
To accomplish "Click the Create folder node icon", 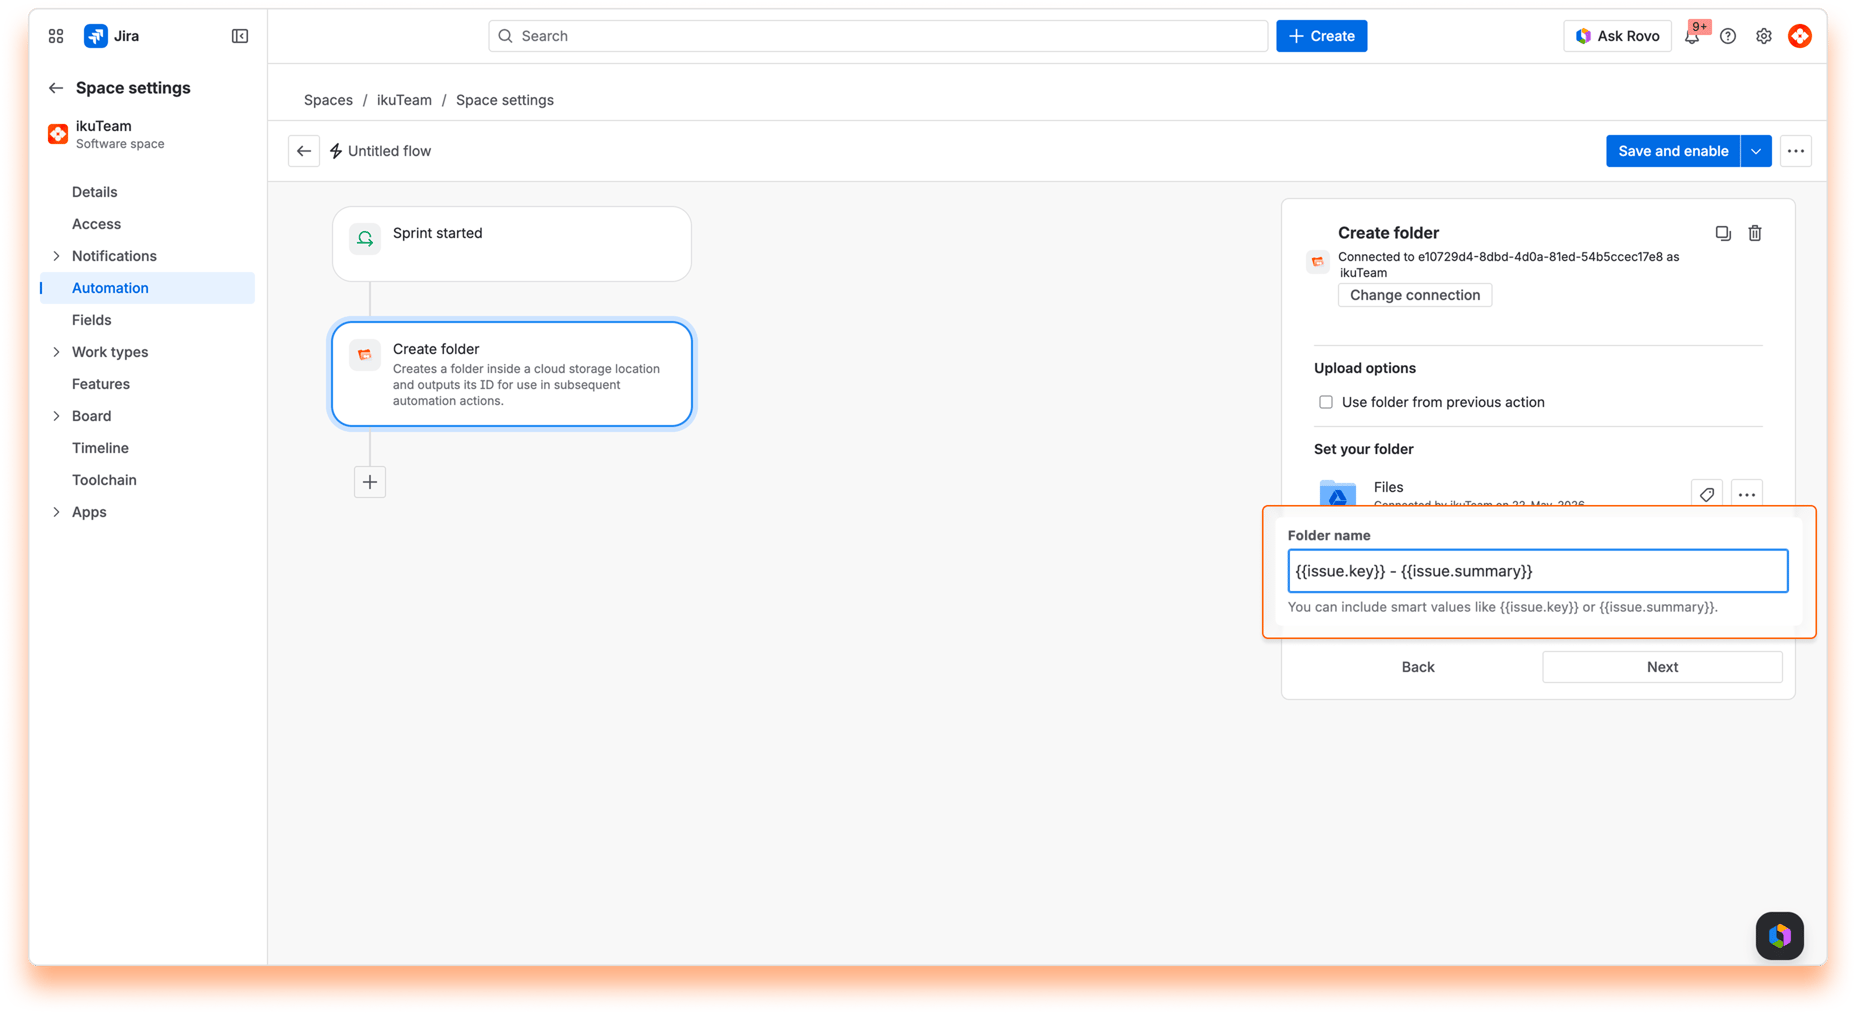I will click(365, 355).
